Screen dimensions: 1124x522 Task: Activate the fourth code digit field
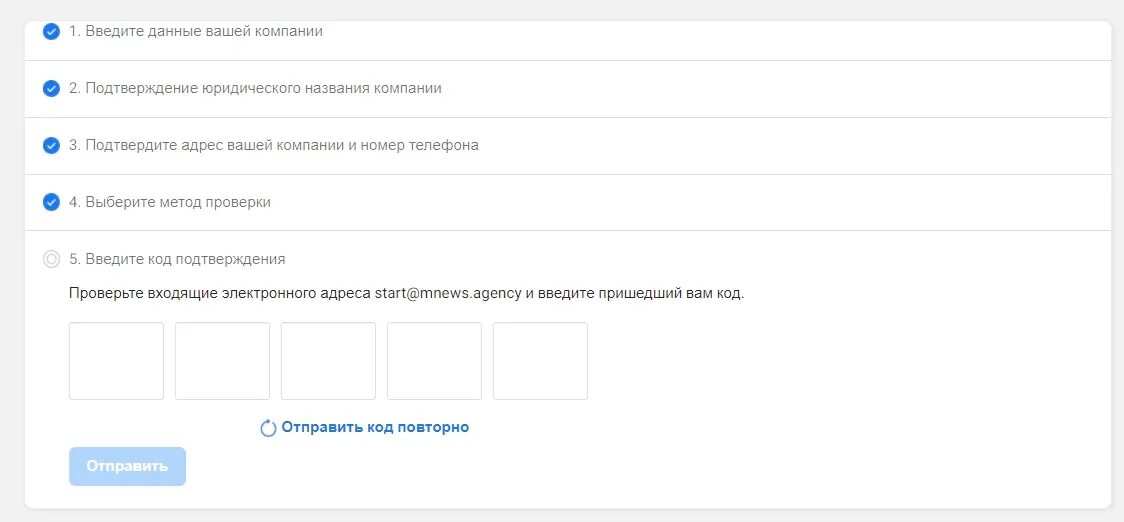[x=434, y=361]
